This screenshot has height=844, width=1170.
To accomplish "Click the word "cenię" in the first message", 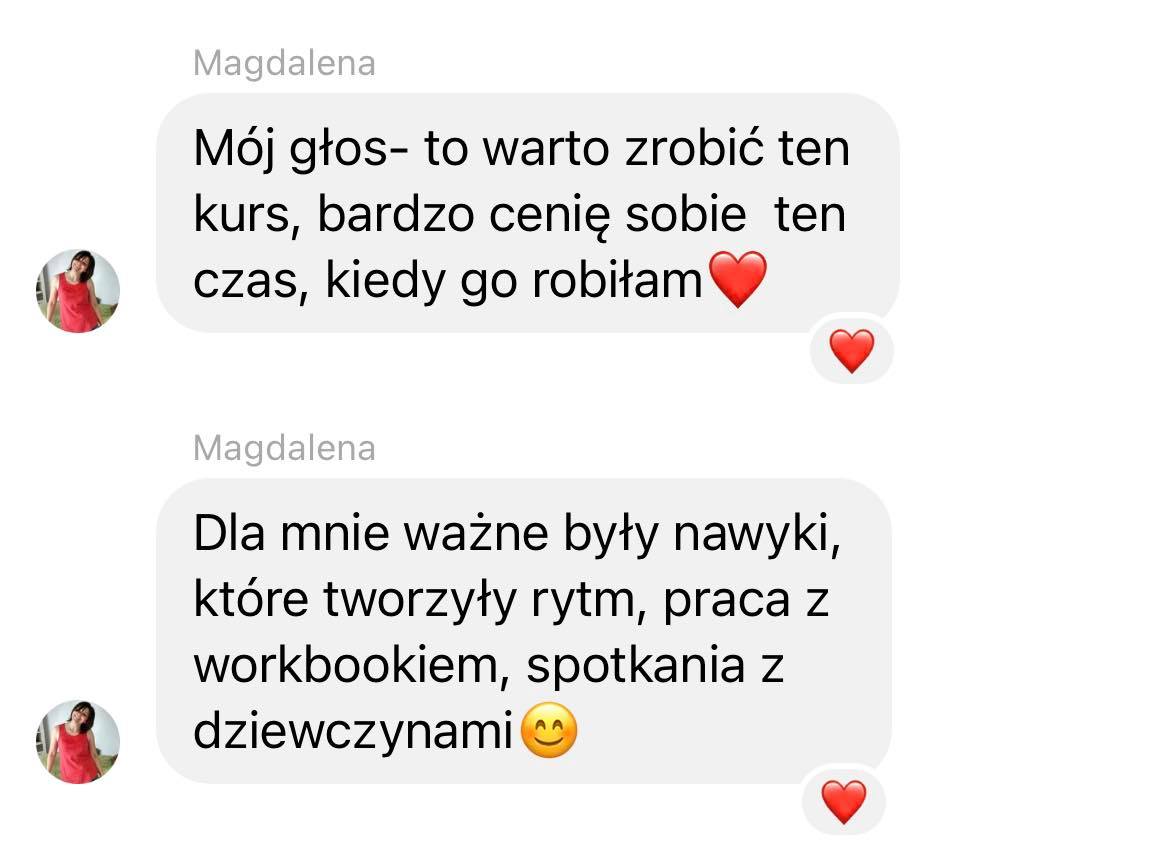I will tap(550, 216).
